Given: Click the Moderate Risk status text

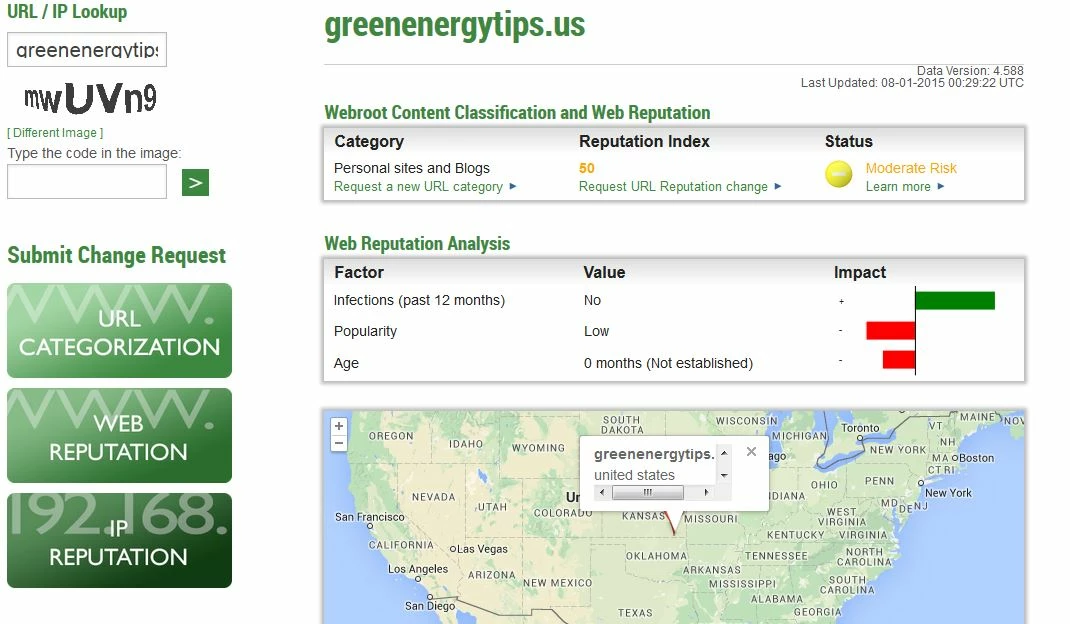Looking at the screenshot, I should coord(911,168).
